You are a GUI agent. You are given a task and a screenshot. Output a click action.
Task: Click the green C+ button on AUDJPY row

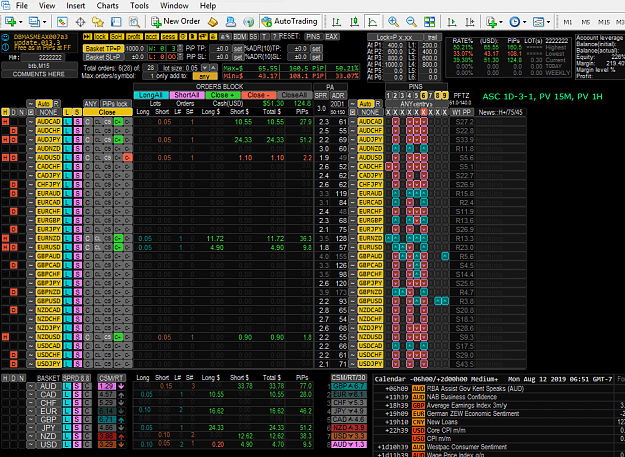[118, 140]
